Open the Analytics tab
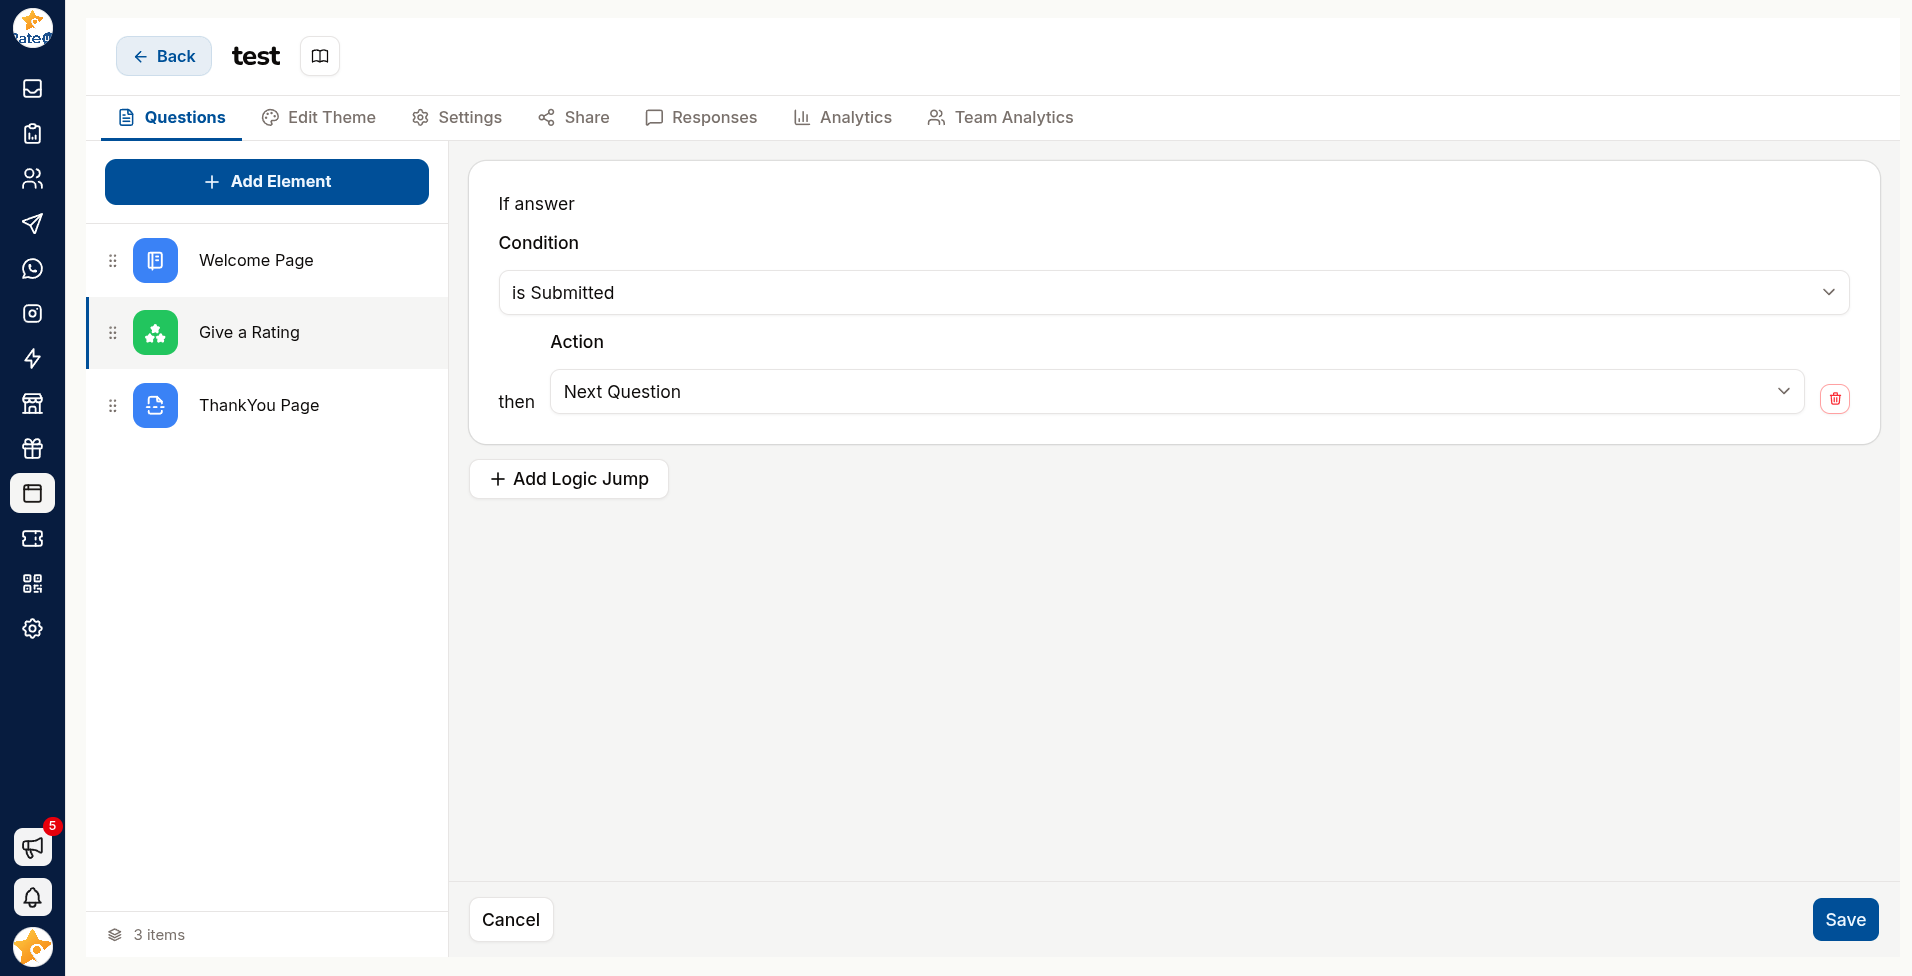Screen dimensions: 1912x976 click(843, 118)
